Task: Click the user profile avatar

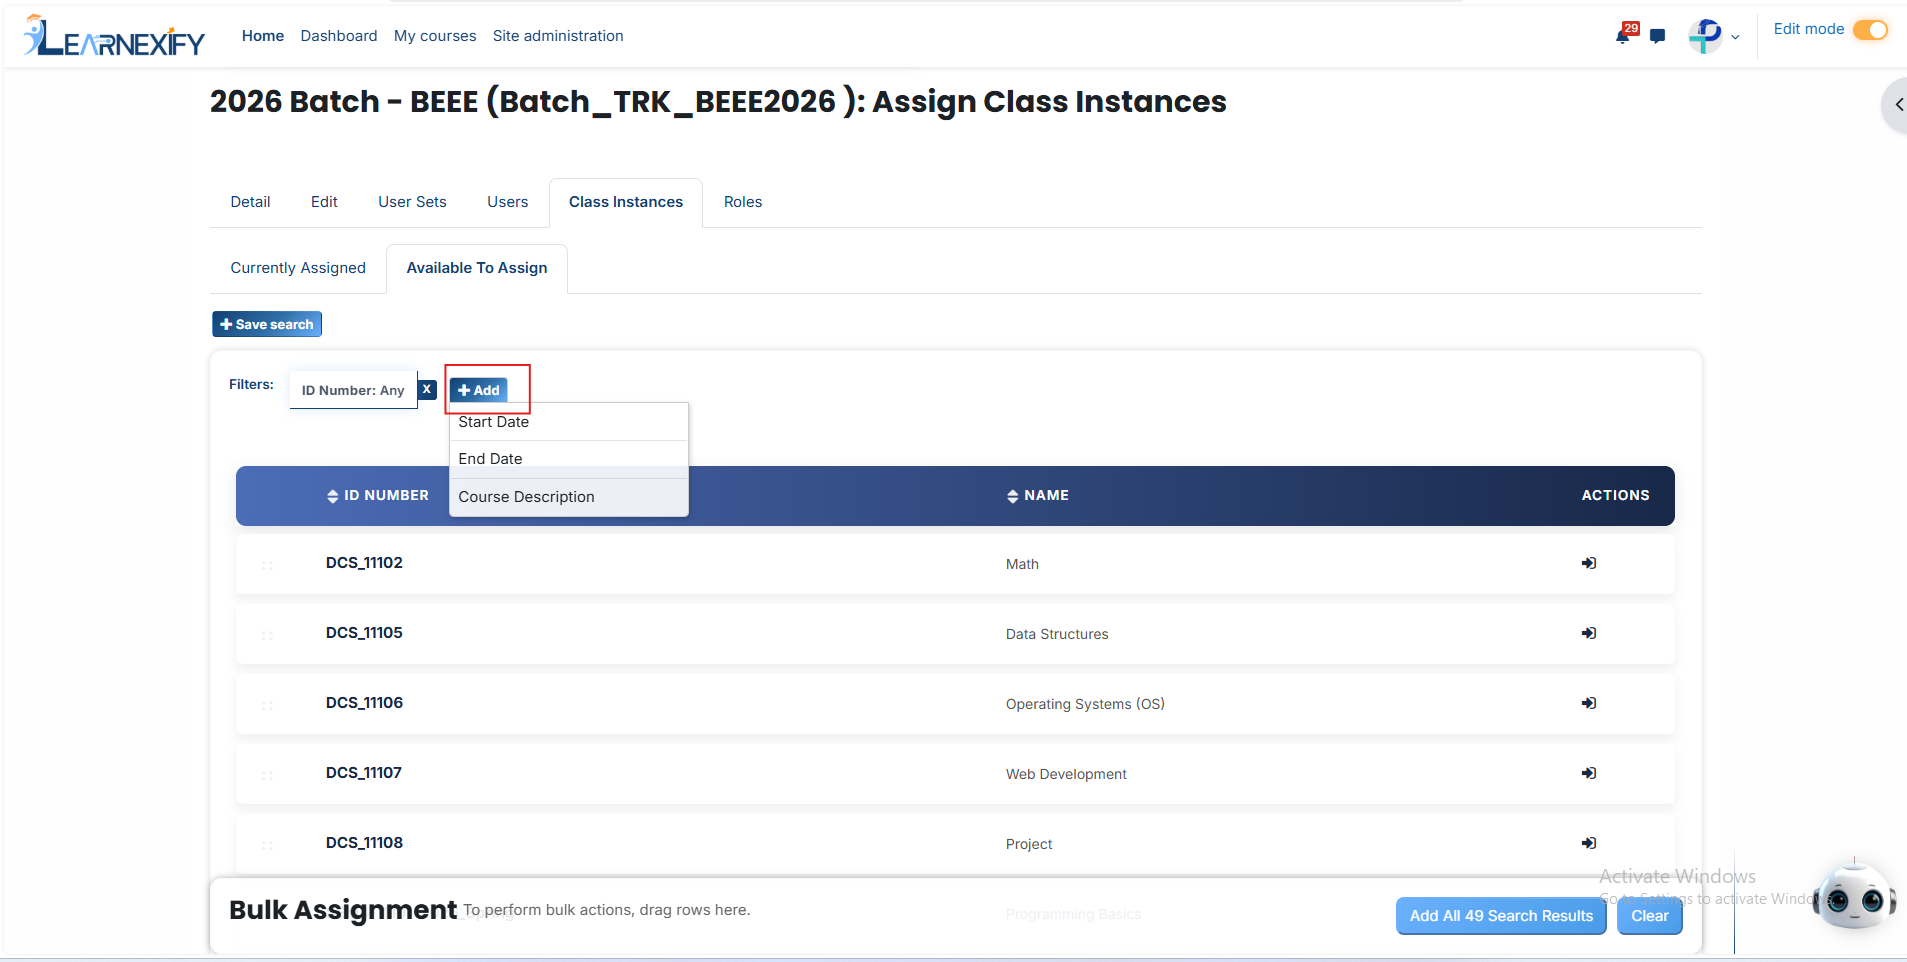Action: [1705, 36]
